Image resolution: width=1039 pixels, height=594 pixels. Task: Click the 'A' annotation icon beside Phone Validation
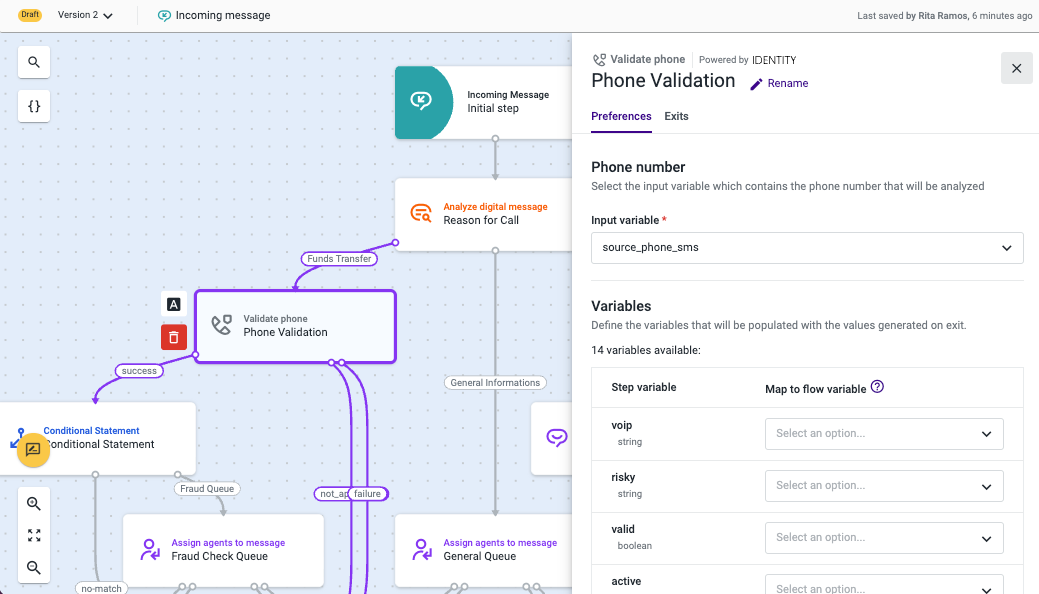click(x=174, y=304)
